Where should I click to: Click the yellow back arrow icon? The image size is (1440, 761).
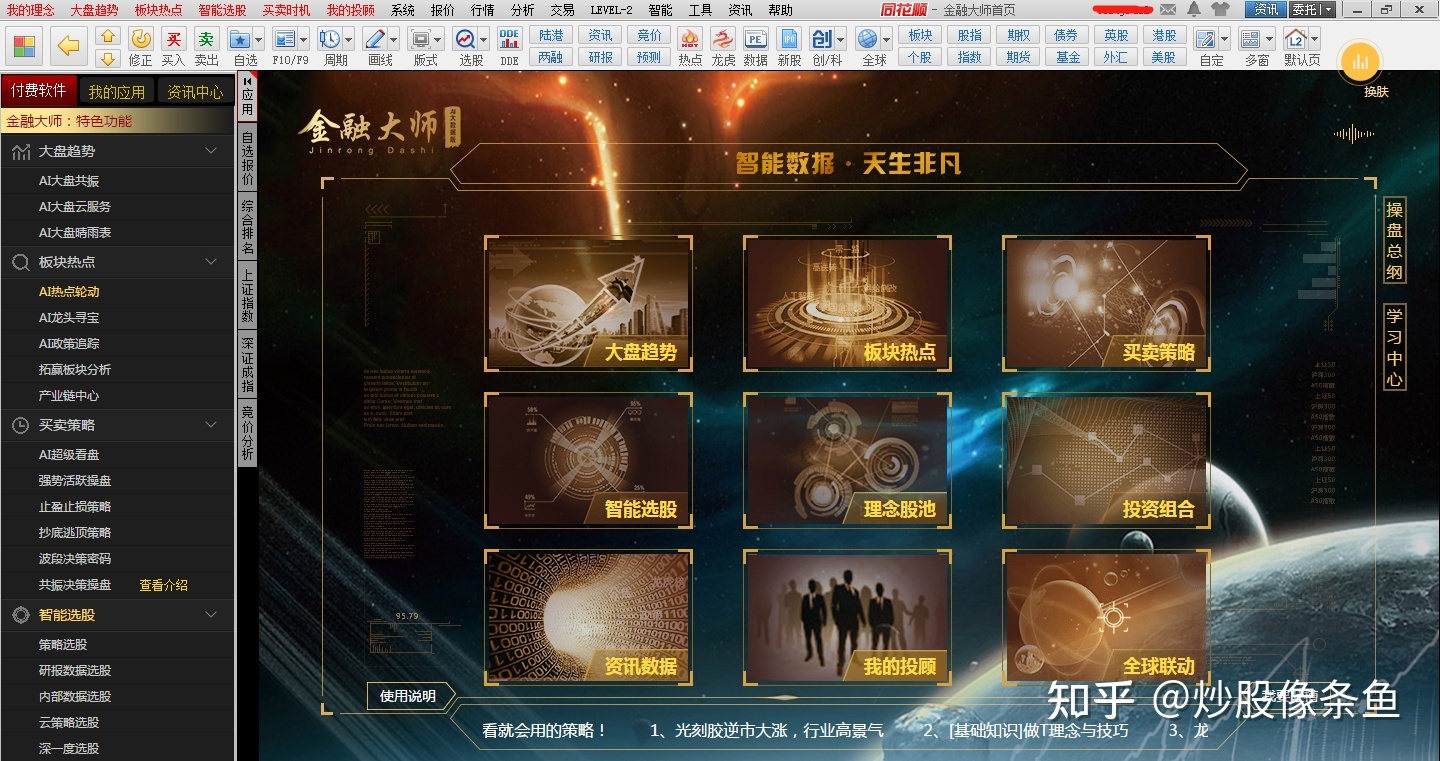[x=67, y=44]
